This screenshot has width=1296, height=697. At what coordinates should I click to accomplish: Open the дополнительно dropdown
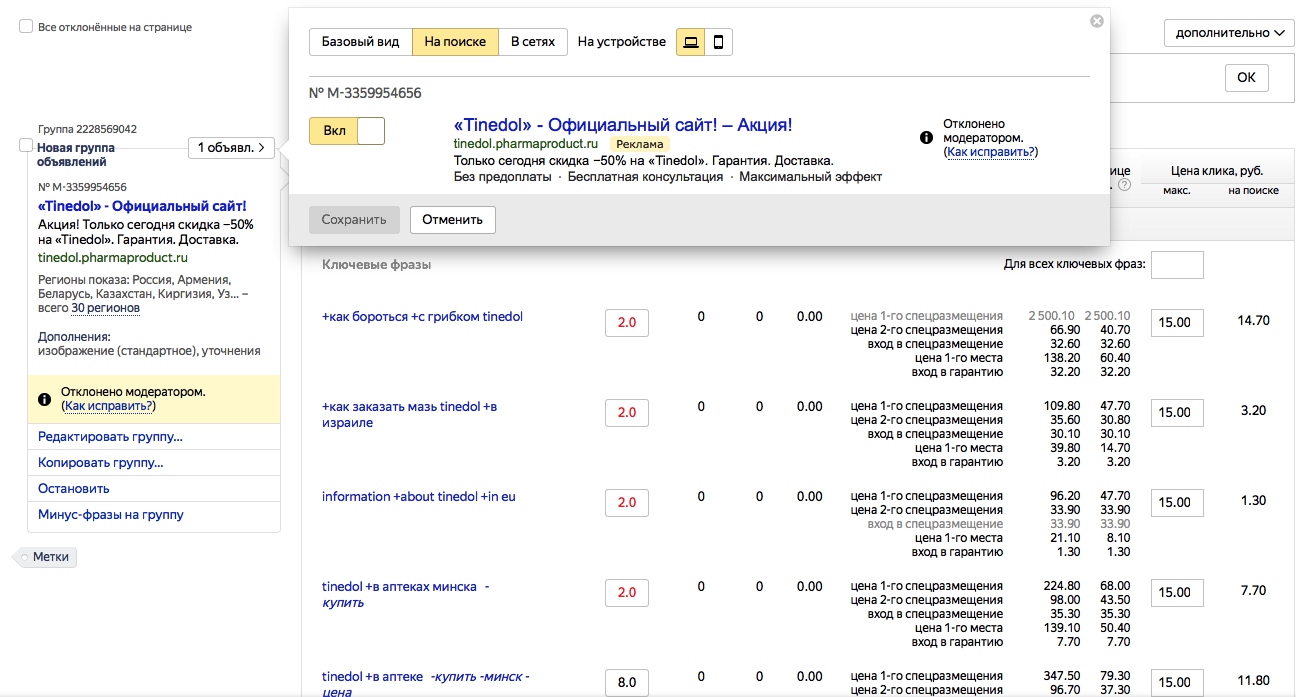1229,33
